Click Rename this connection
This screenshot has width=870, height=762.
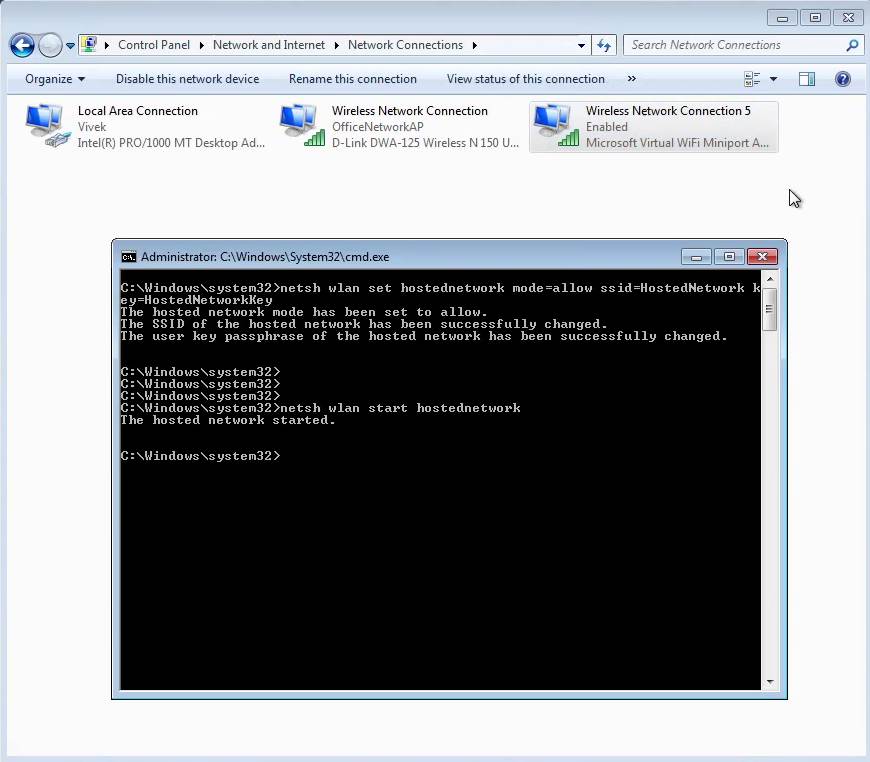tap(352, 79)
